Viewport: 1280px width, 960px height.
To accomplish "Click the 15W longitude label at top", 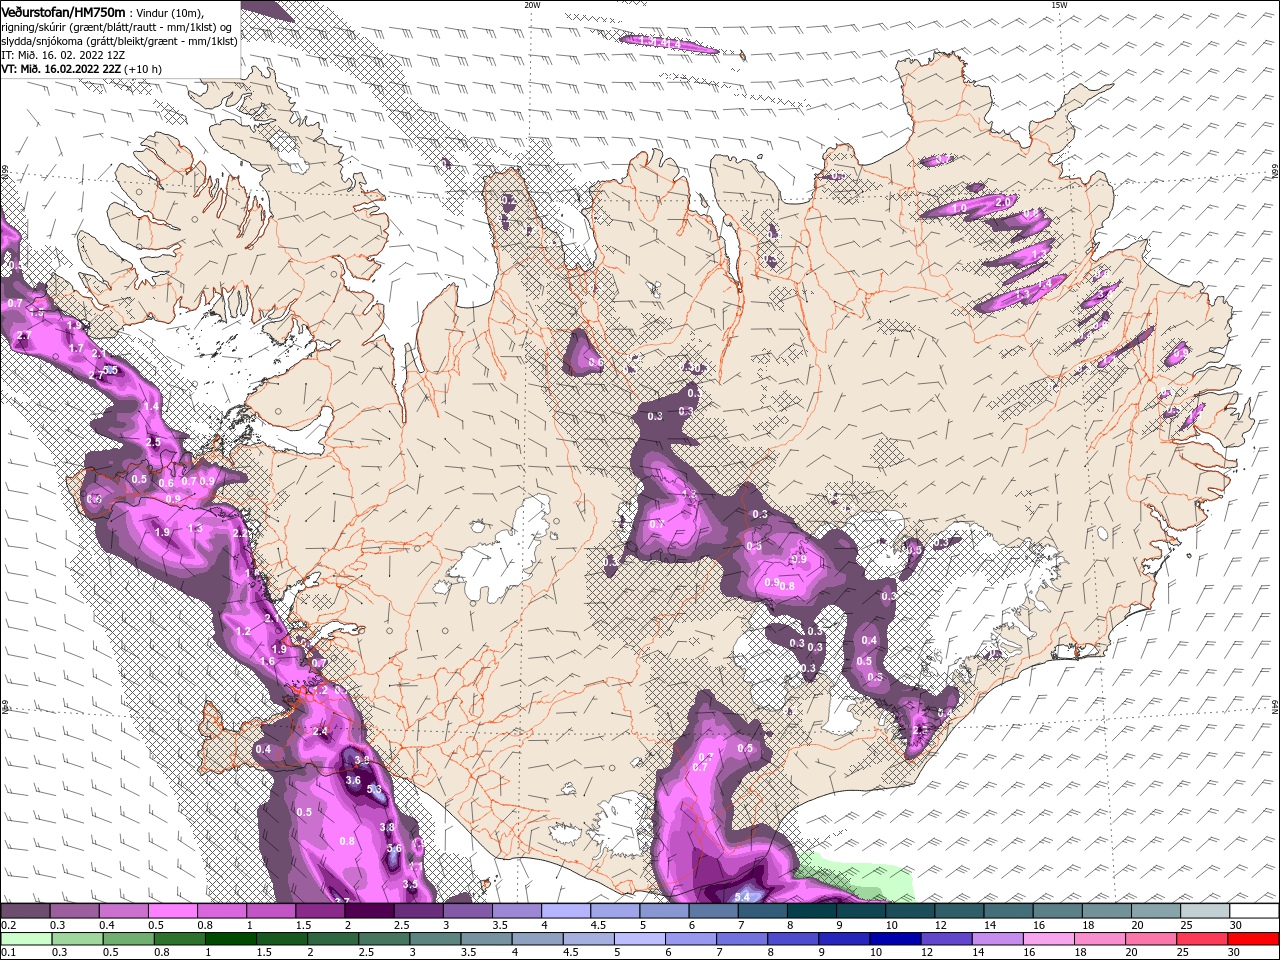I will coord(1058,5).
